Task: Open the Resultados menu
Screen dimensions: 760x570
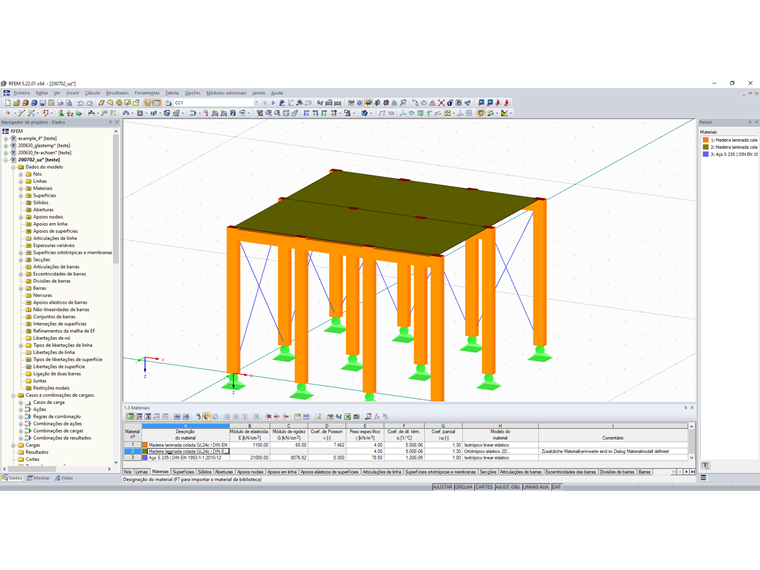Action: pyautogui.click(x=117, y=93)
